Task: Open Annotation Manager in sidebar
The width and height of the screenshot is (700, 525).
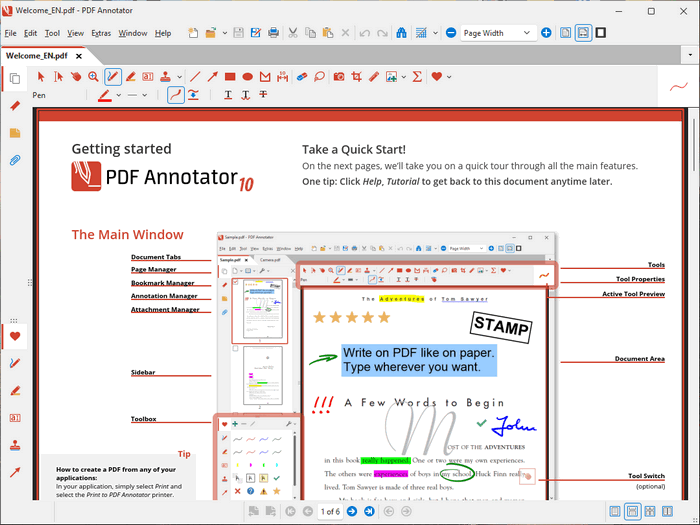Action: pos(15,133)
